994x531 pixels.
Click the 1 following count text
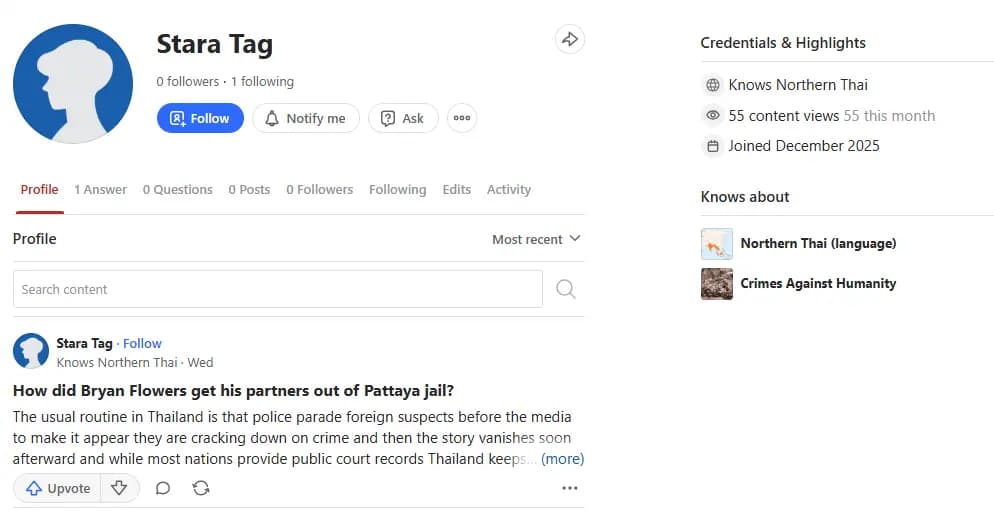[262, 82]
